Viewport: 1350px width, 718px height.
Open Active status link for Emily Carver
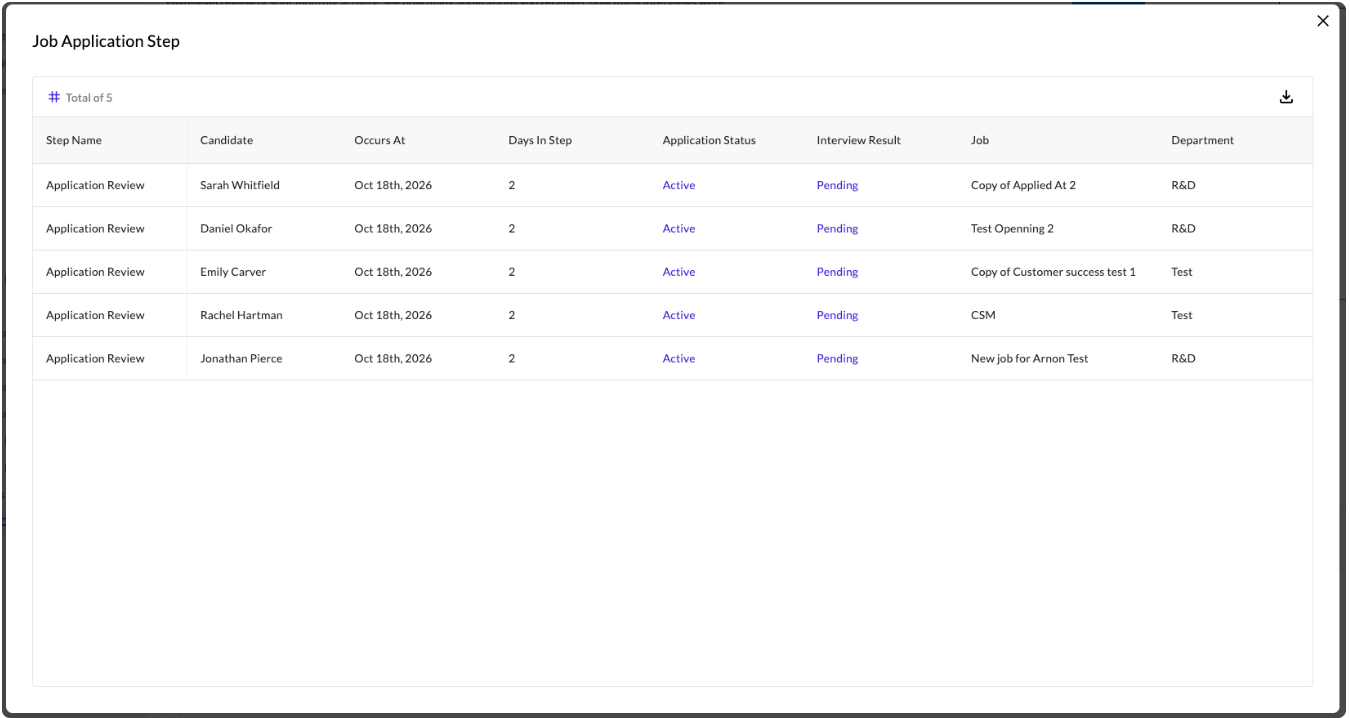(678, 272)
